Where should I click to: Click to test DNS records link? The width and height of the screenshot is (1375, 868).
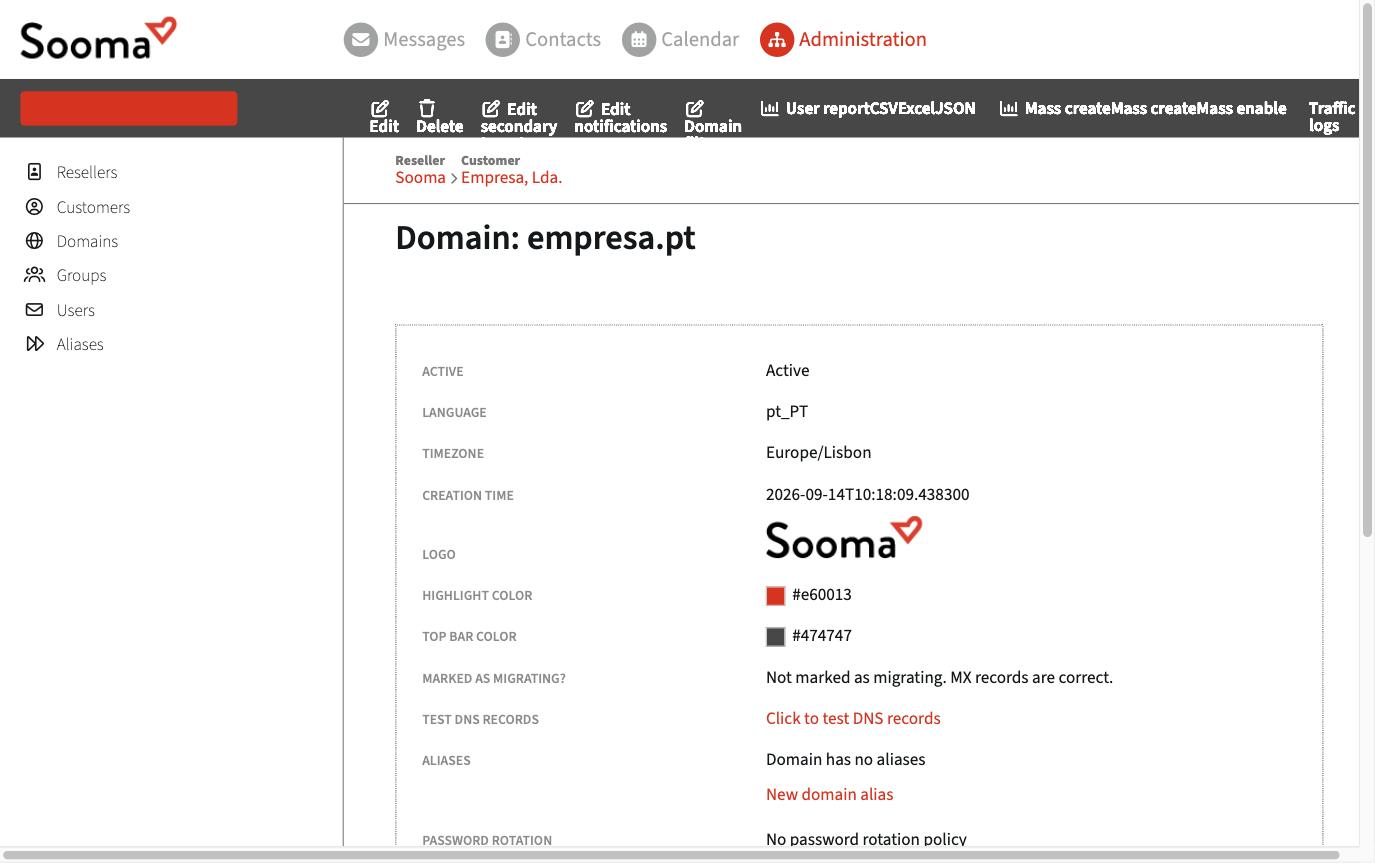[x=853, y=719]
